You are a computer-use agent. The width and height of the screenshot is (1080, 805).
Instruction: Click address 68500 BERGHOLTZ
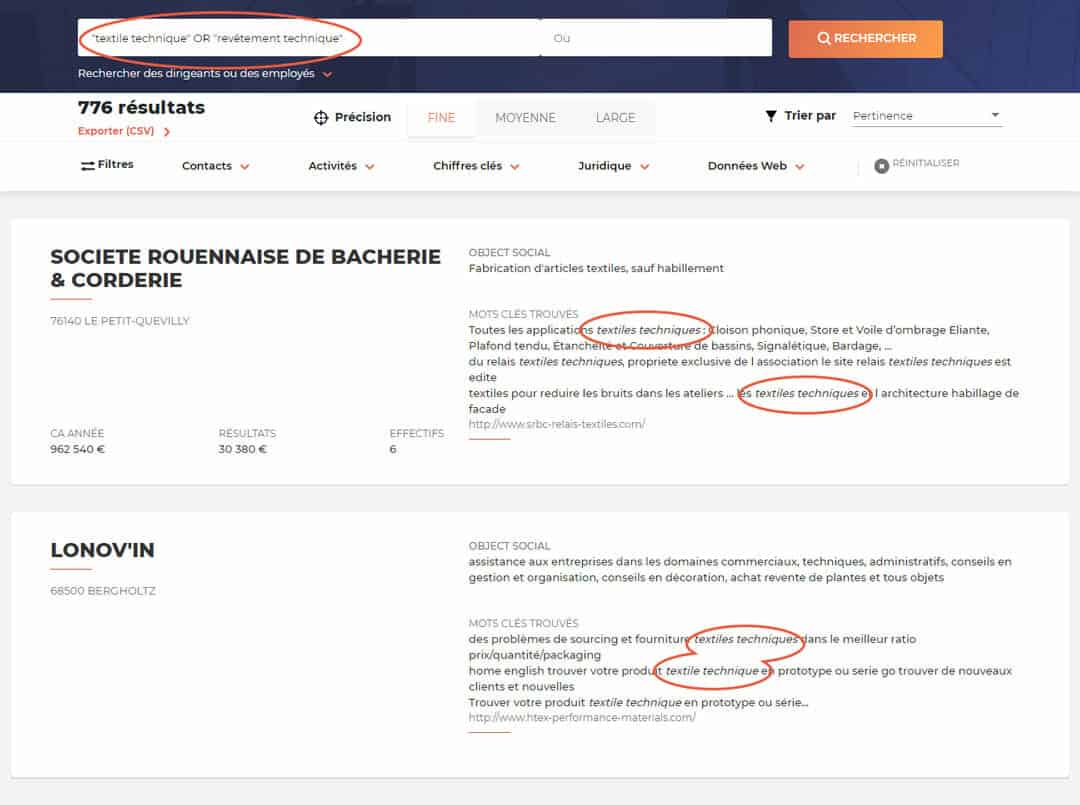103,591
